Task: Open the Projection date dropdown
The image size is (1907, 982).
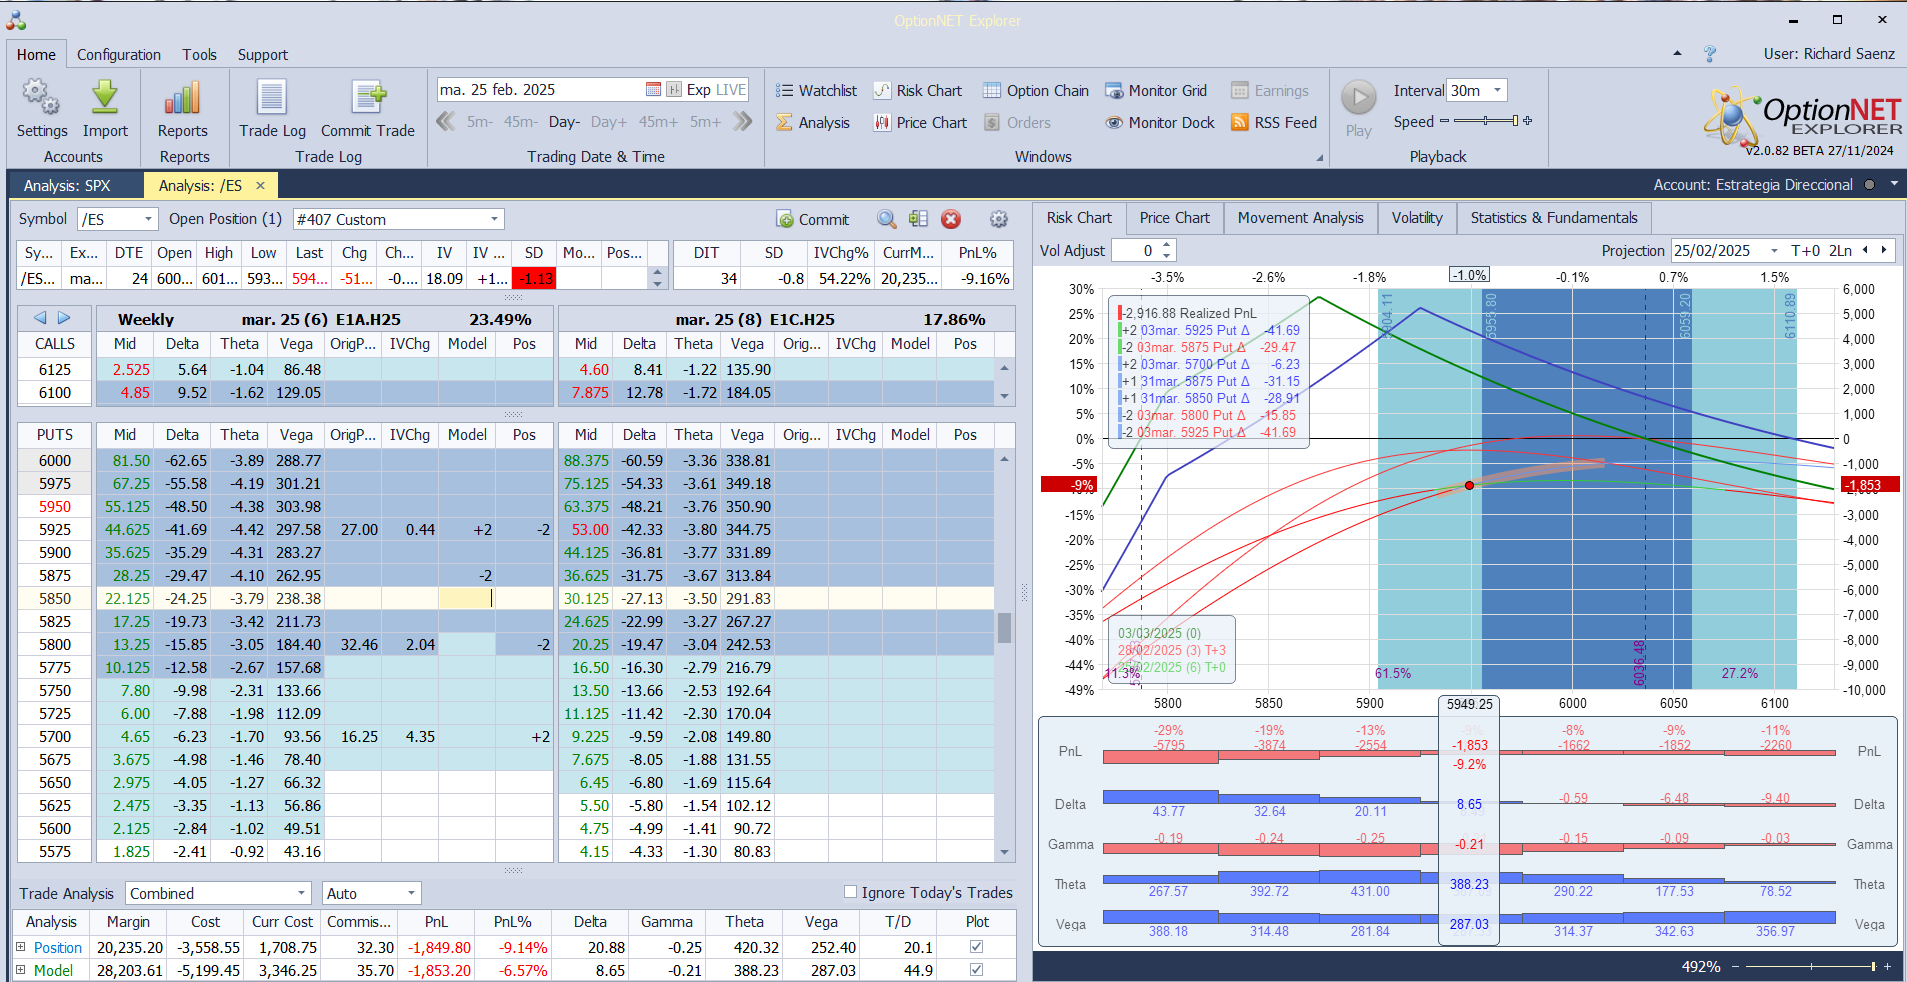Action: pyautogui.click(x=1773, y=251)
